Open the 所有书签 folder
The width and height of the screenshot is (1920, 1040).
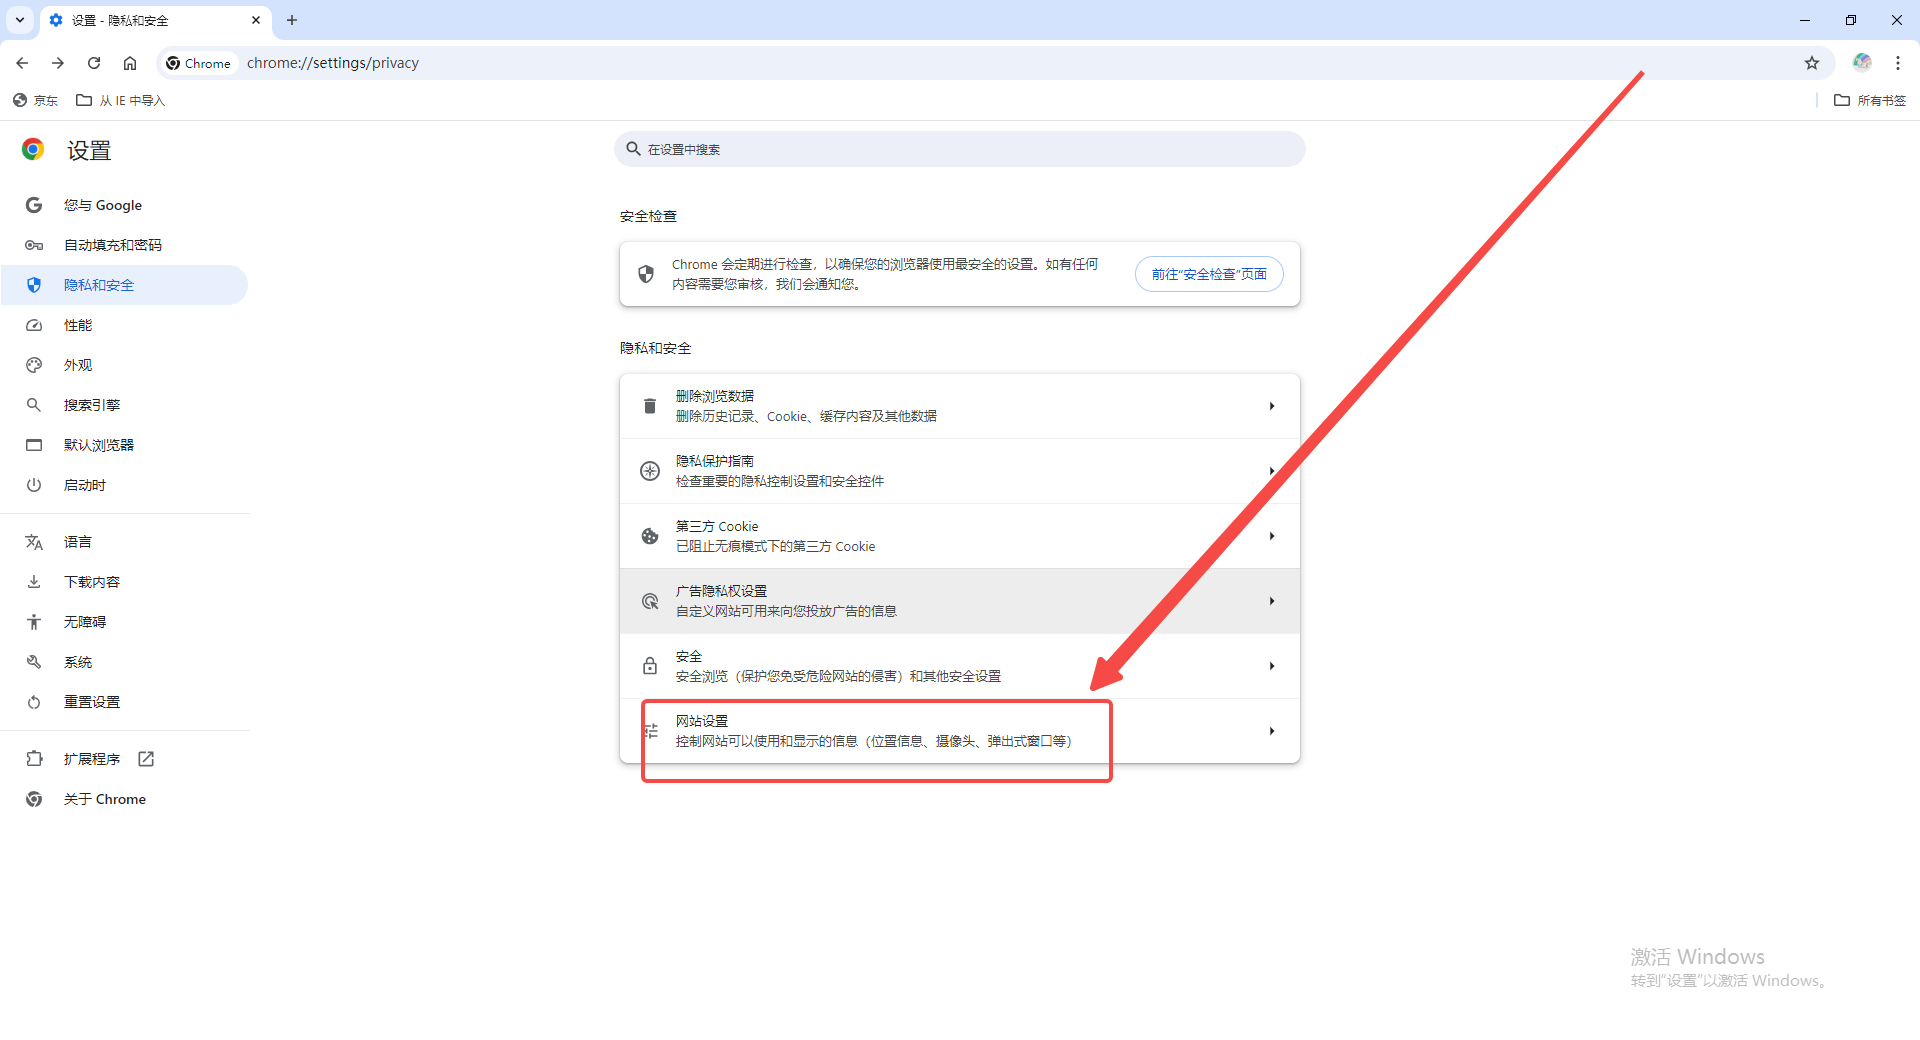1870,100
